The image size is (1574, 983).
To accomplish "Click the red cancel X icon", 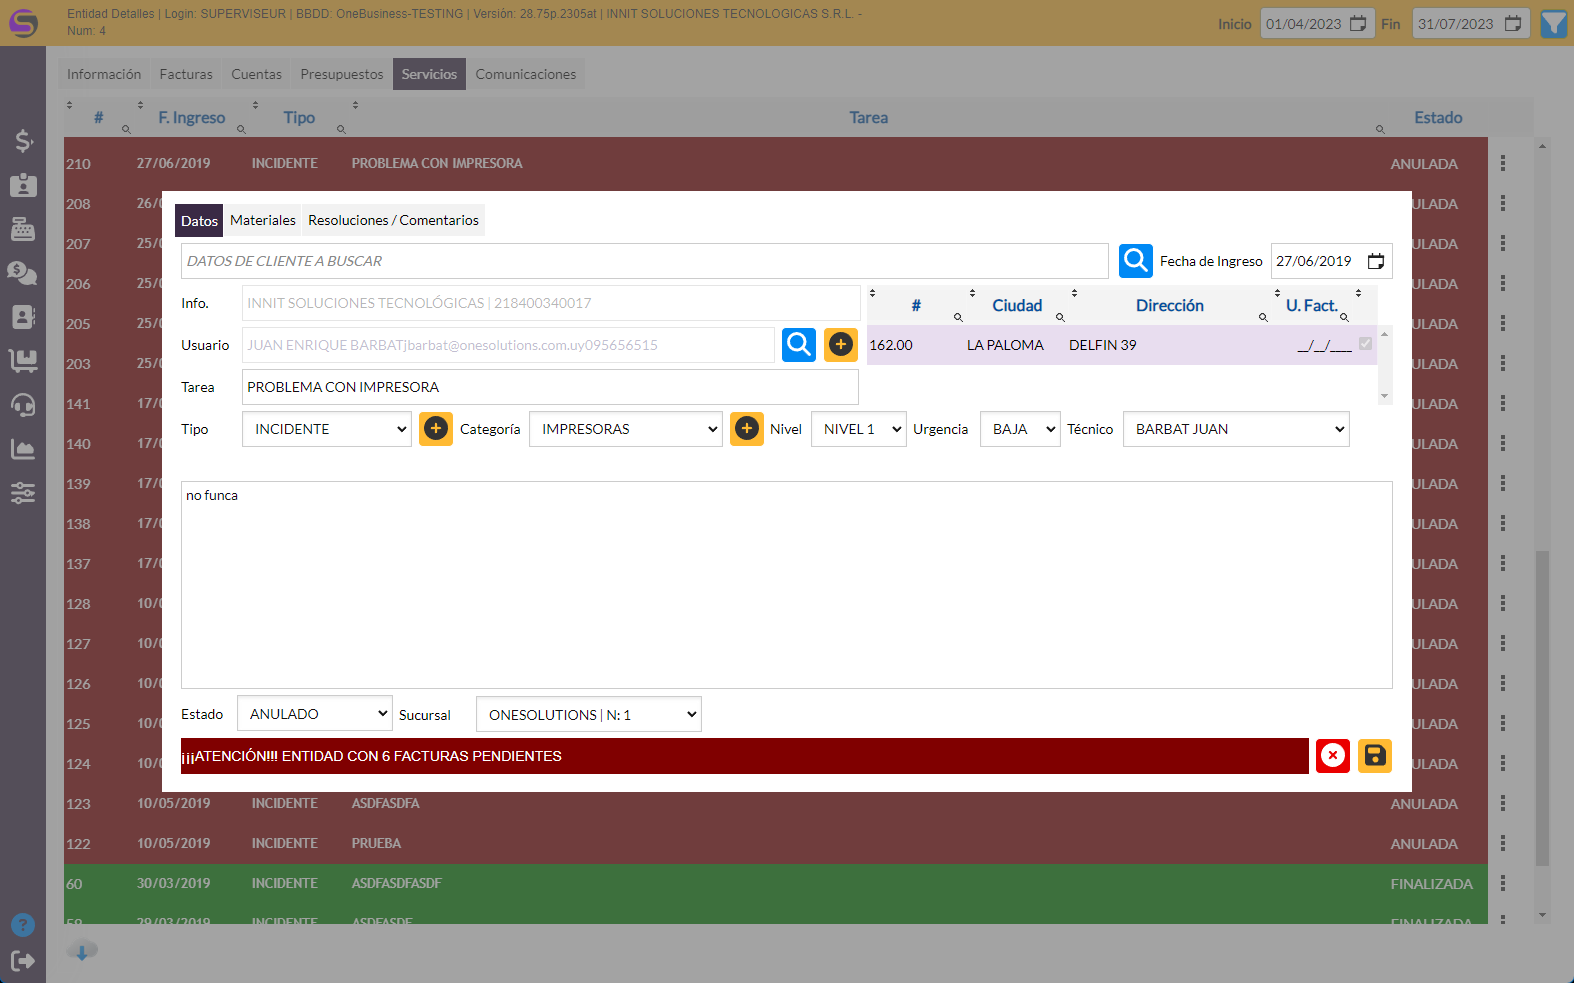I will 1332,756.
